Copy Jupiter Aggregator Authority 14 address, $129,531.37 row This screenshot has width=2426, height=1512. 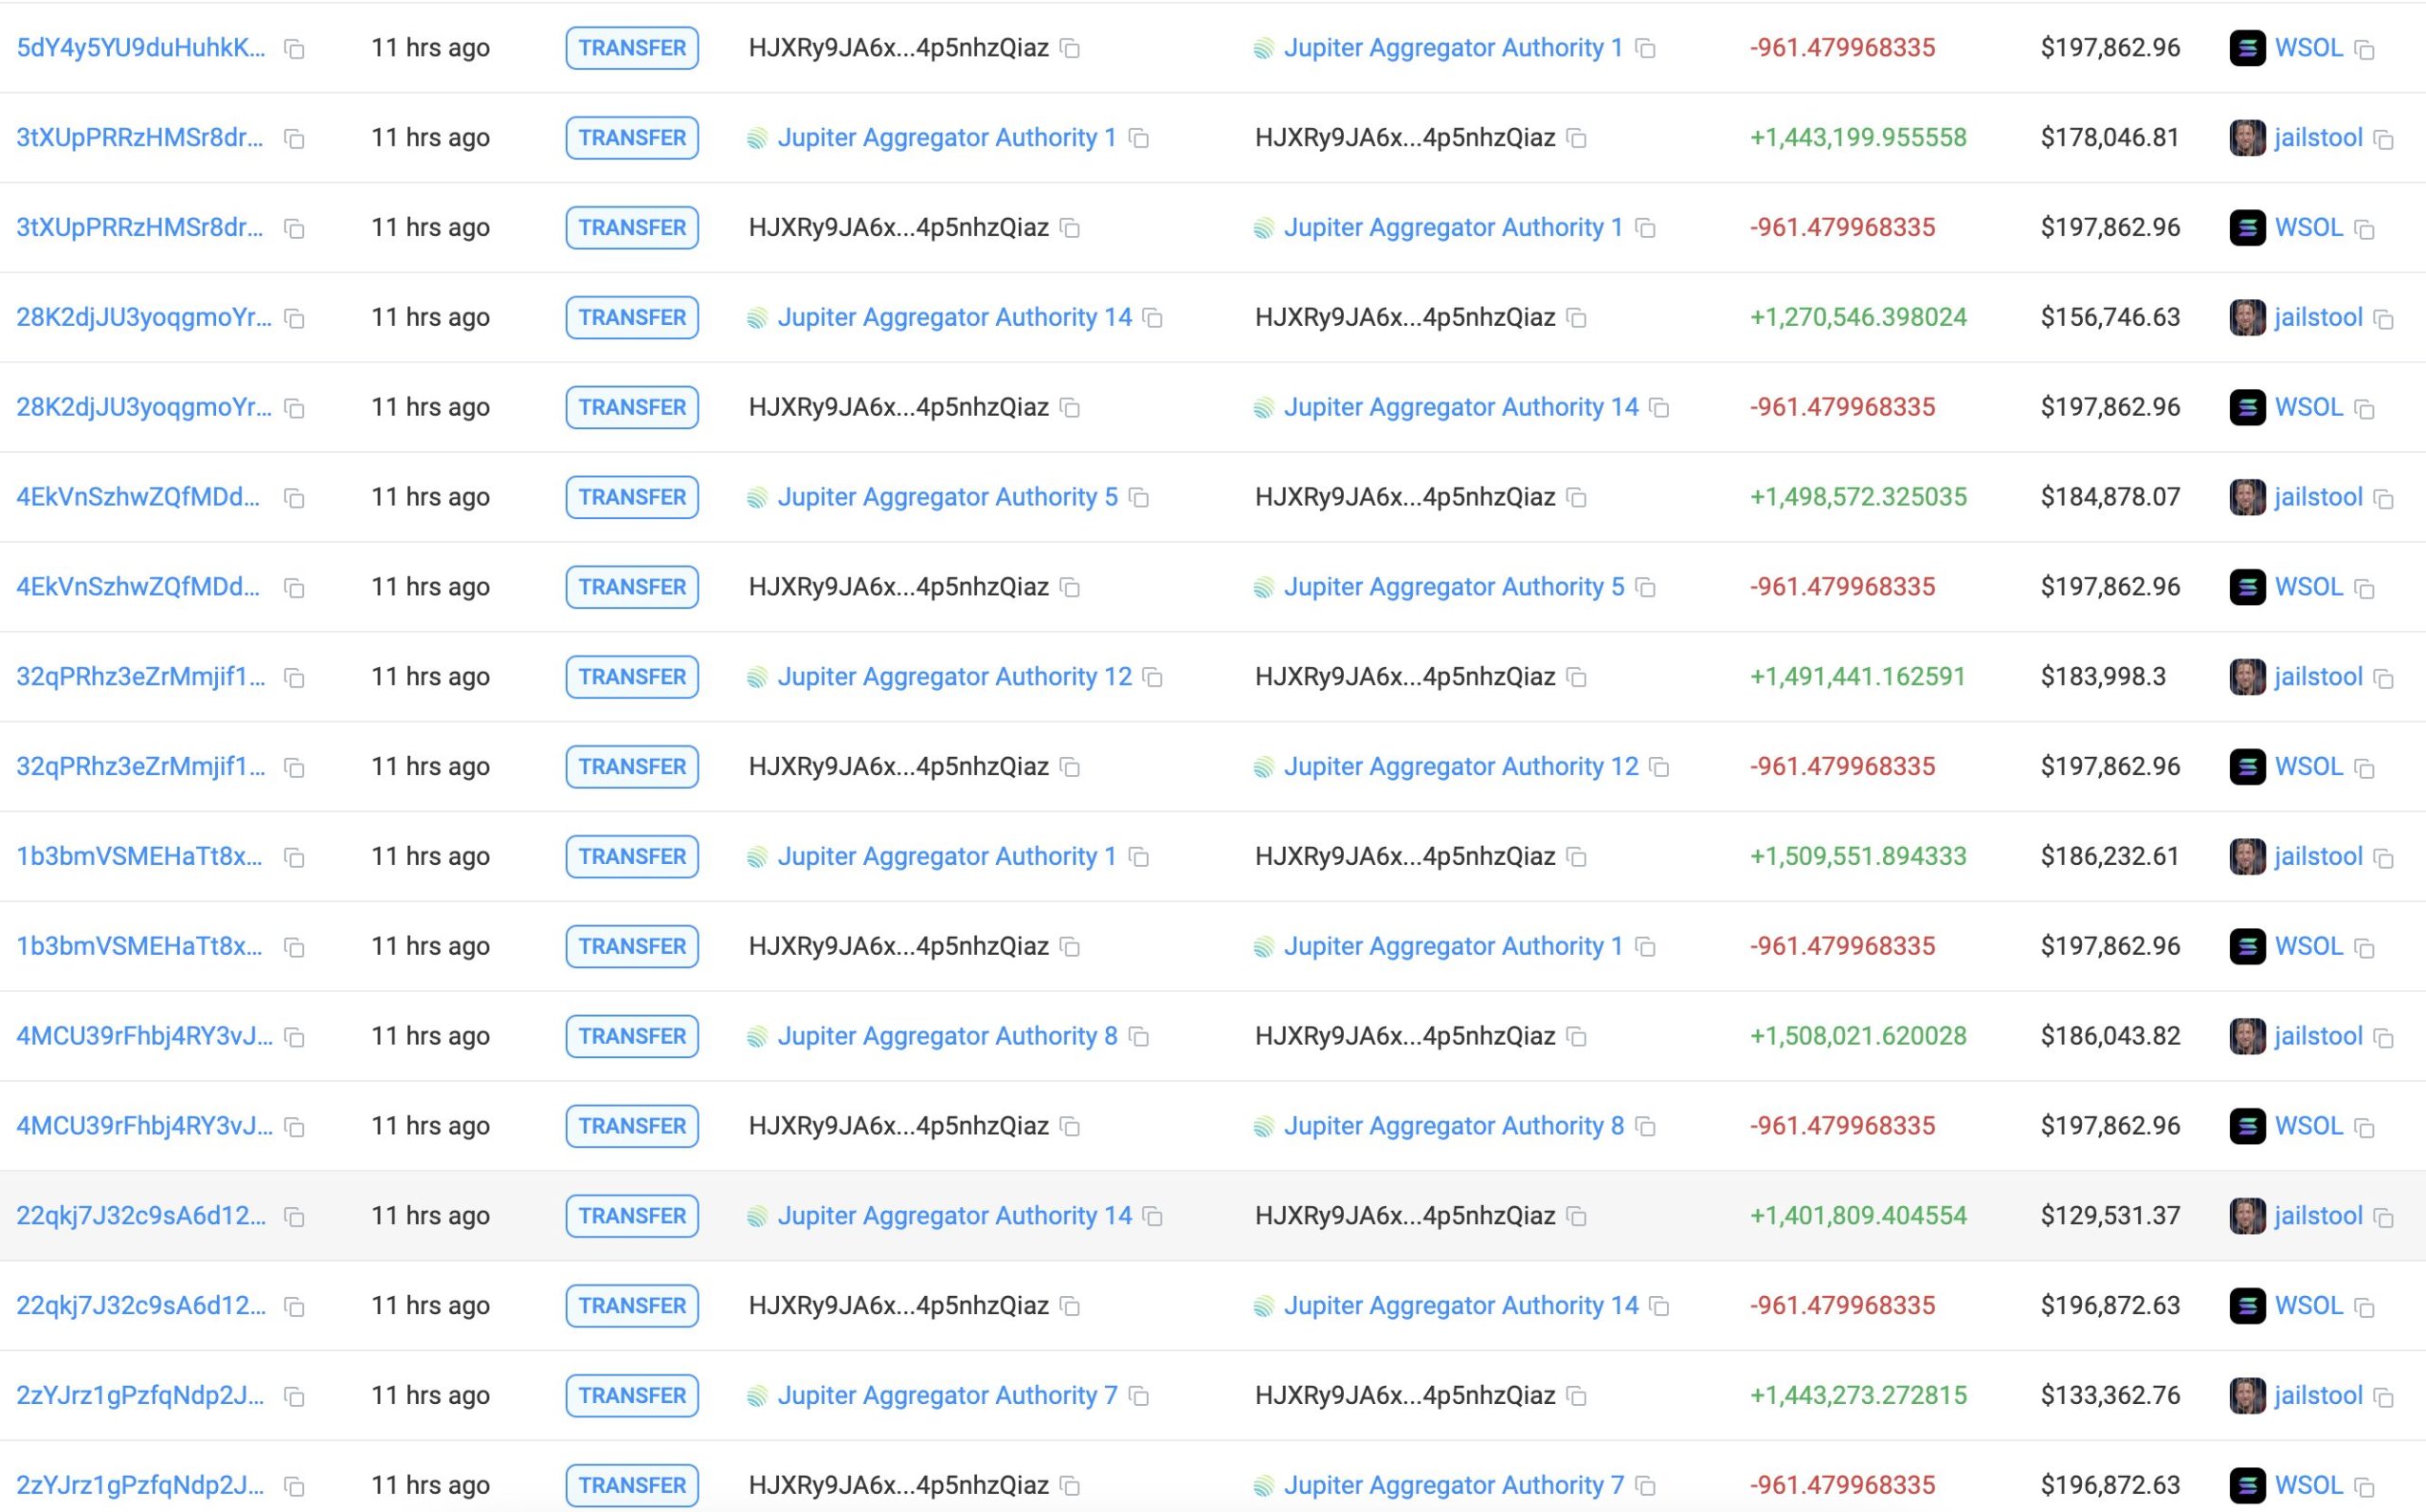point(1152,1217)
